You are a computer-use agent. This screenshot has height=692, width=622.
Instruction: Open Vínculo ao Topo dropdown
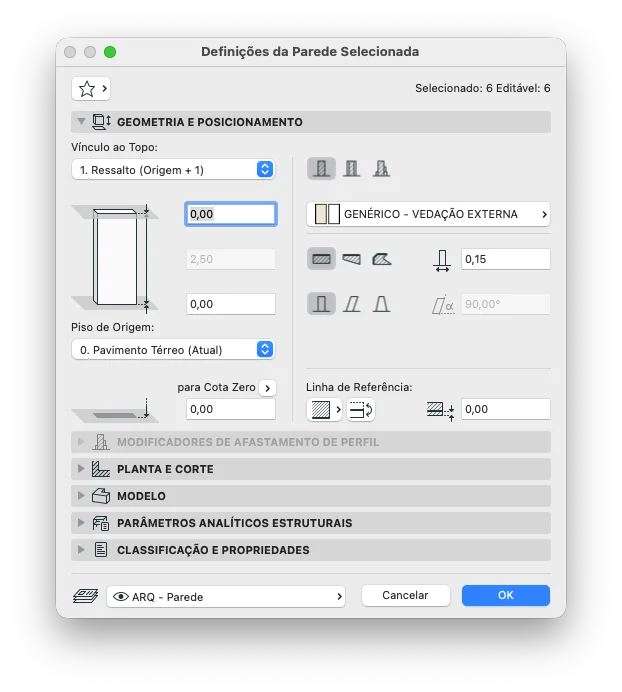(x=173, y=169)
